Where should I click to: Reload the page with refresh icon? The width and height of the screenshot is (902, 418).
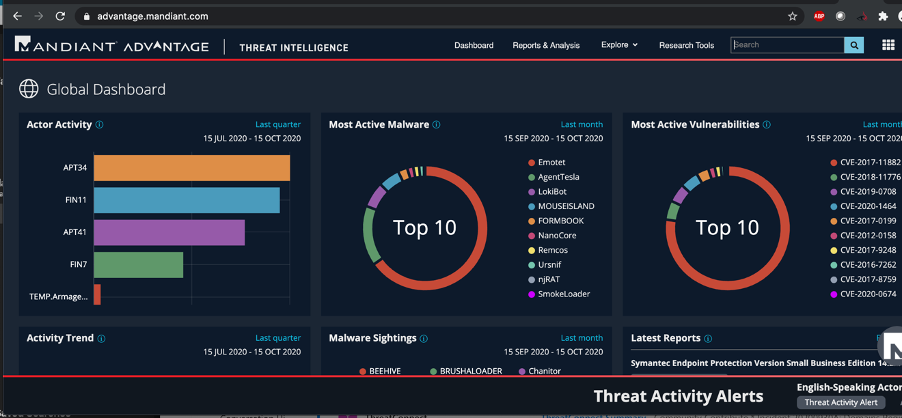click(x=60, y=16)
